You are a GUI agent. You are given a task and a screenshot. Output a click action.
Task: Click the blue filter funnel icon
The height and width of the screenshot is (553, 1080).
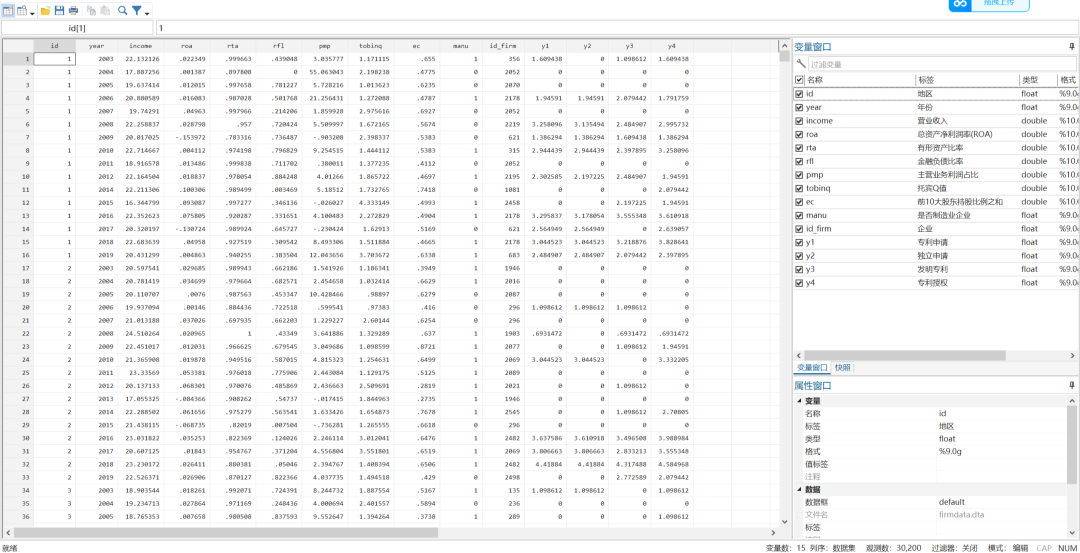click(137, 10)
